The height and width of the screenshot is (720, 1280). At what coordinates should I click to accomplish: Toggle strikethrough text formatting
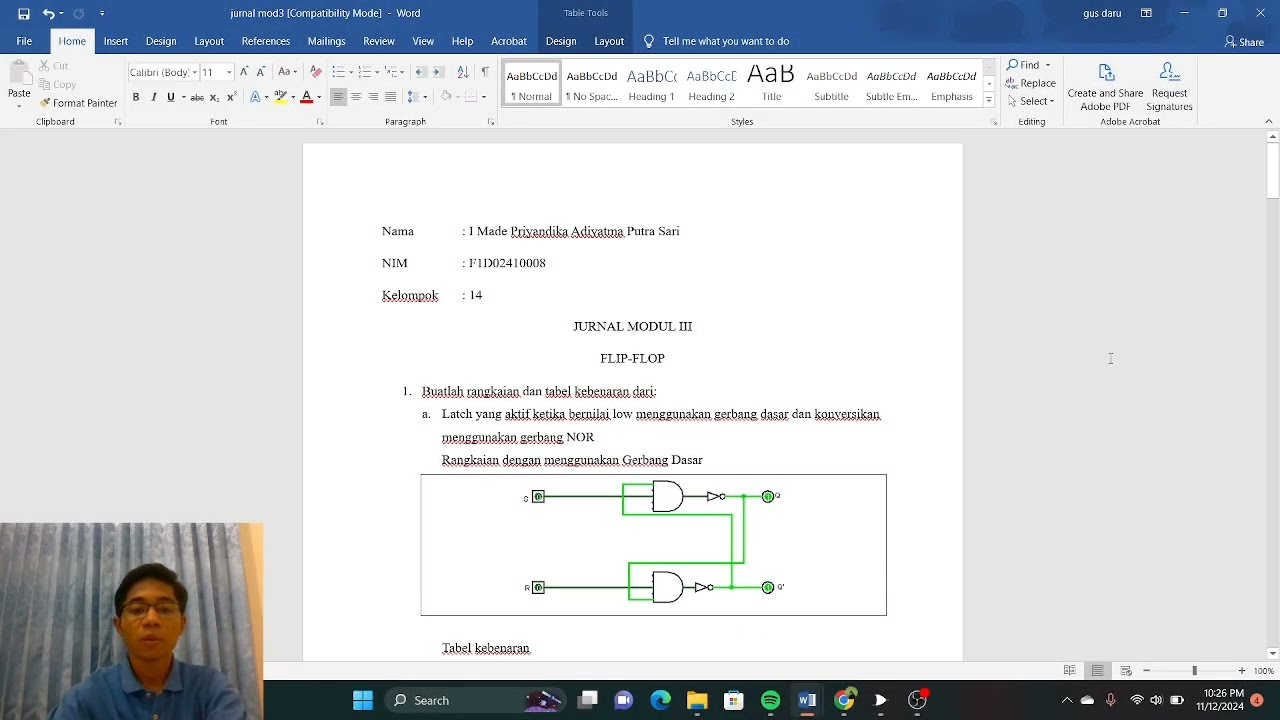pos(197,97)
